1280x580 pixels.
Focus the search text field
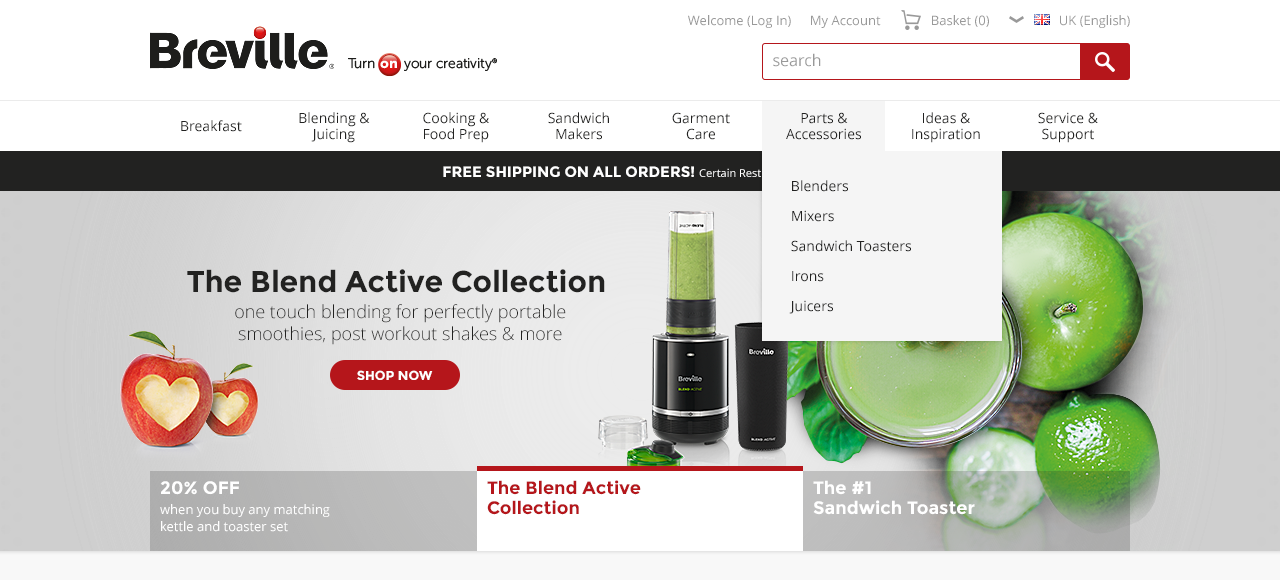(x=921, y=61)
